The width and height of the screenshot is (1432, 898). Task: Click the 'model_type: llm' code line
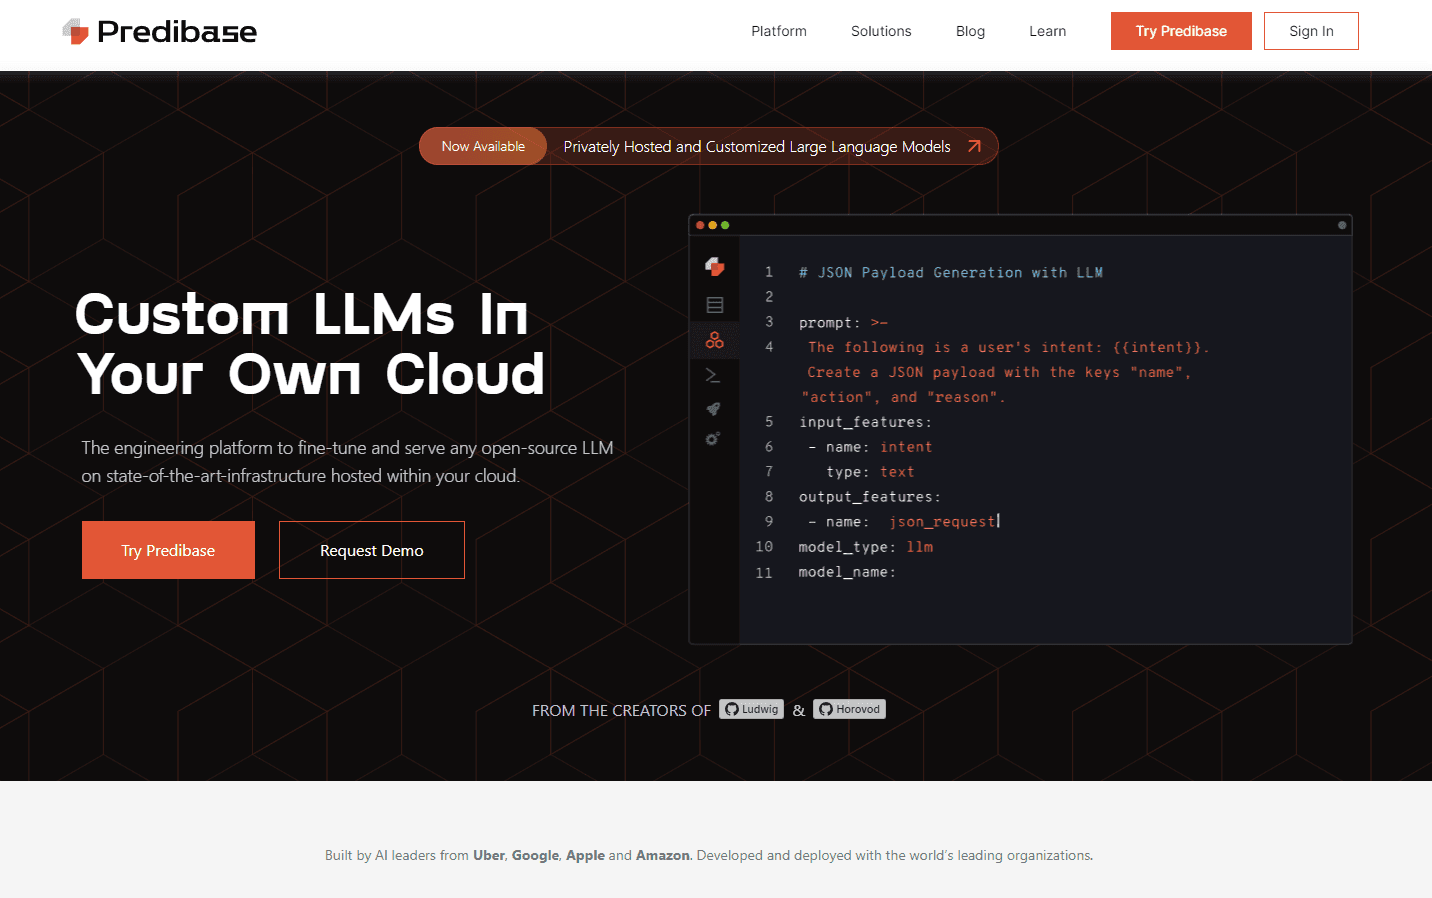866,547
